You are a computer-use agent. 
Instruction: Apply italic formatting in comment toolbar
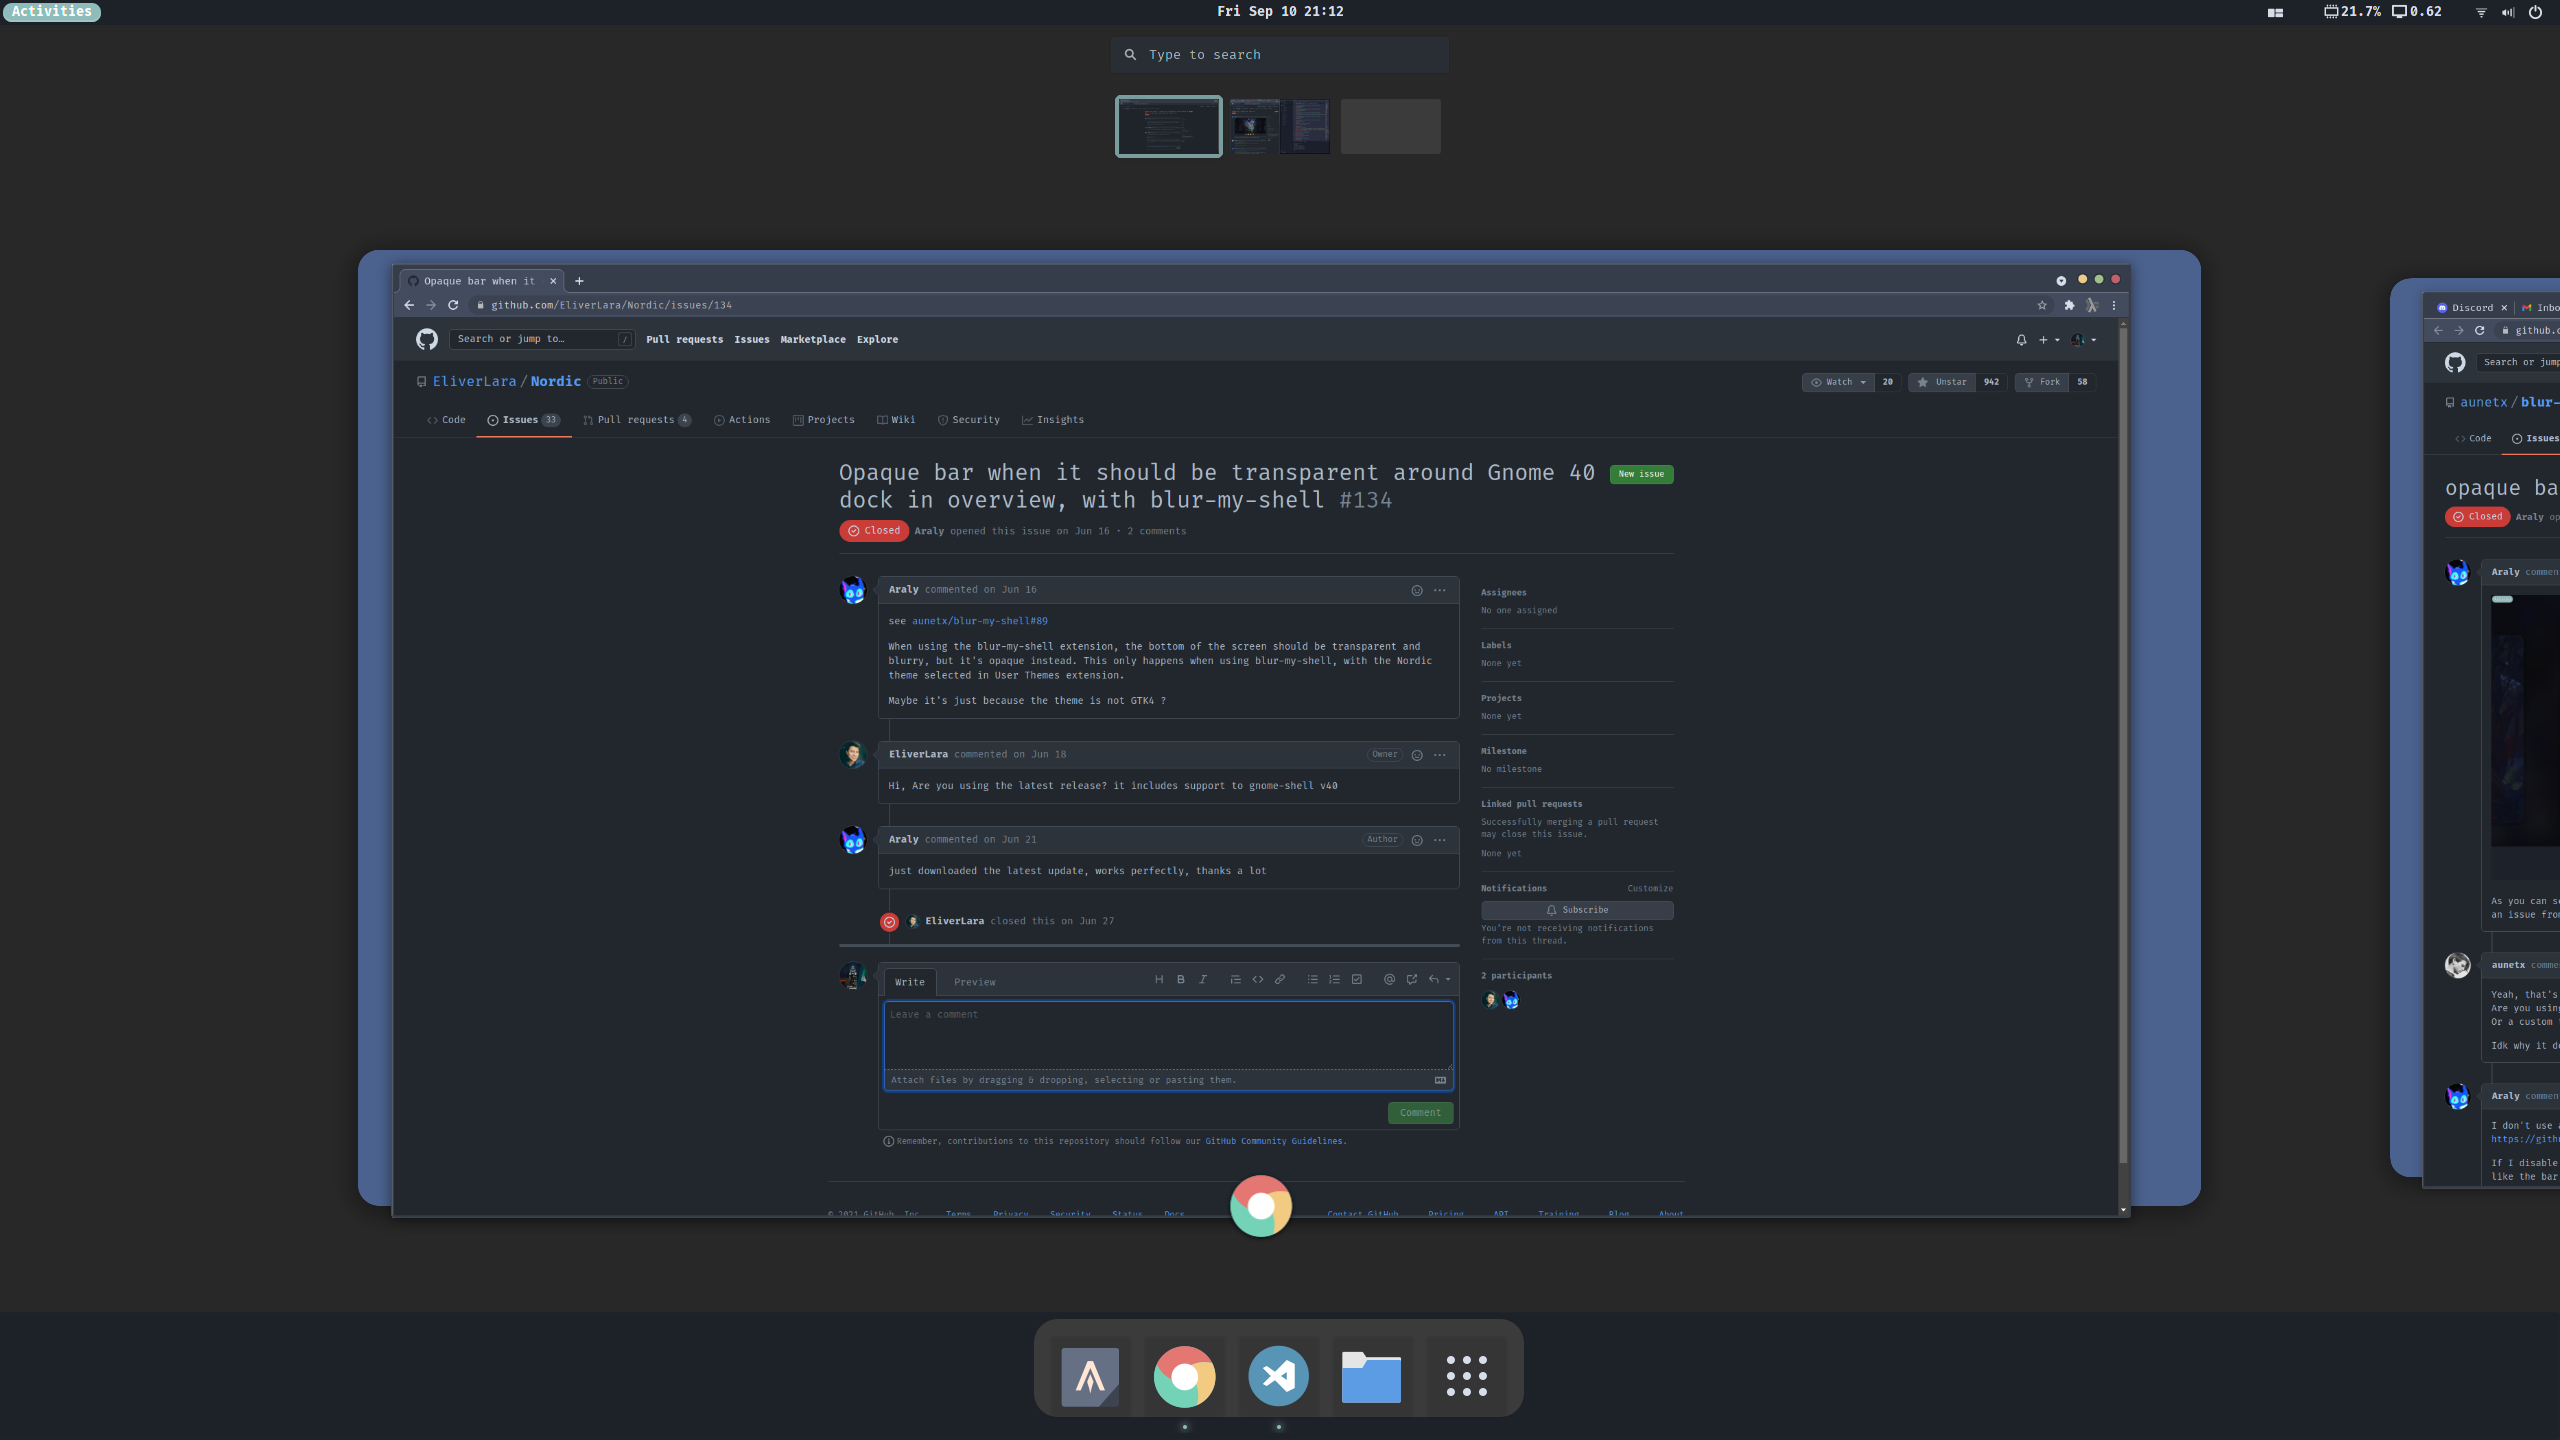[1203, 979]
